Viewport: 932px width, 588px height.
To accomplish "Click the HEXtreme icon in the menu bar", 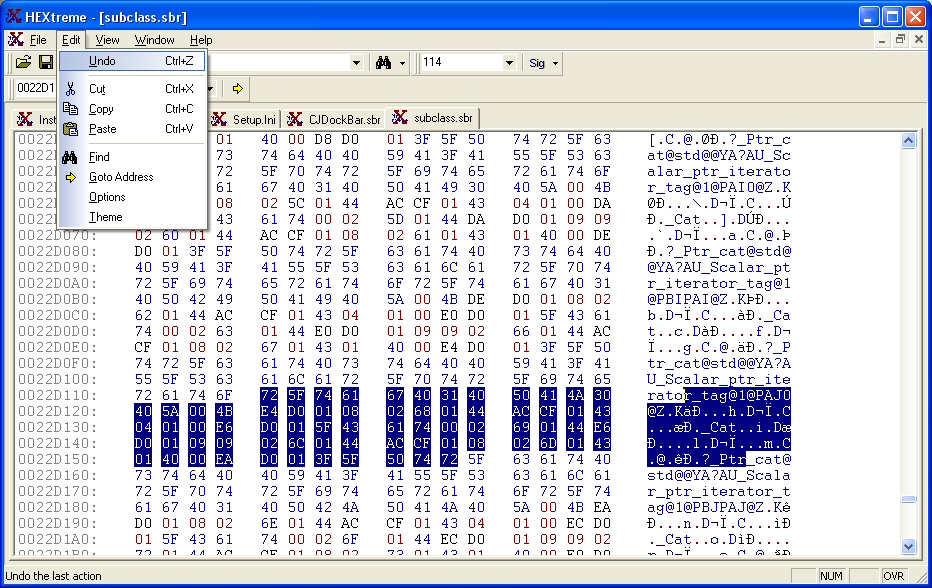I will (16, 40).
